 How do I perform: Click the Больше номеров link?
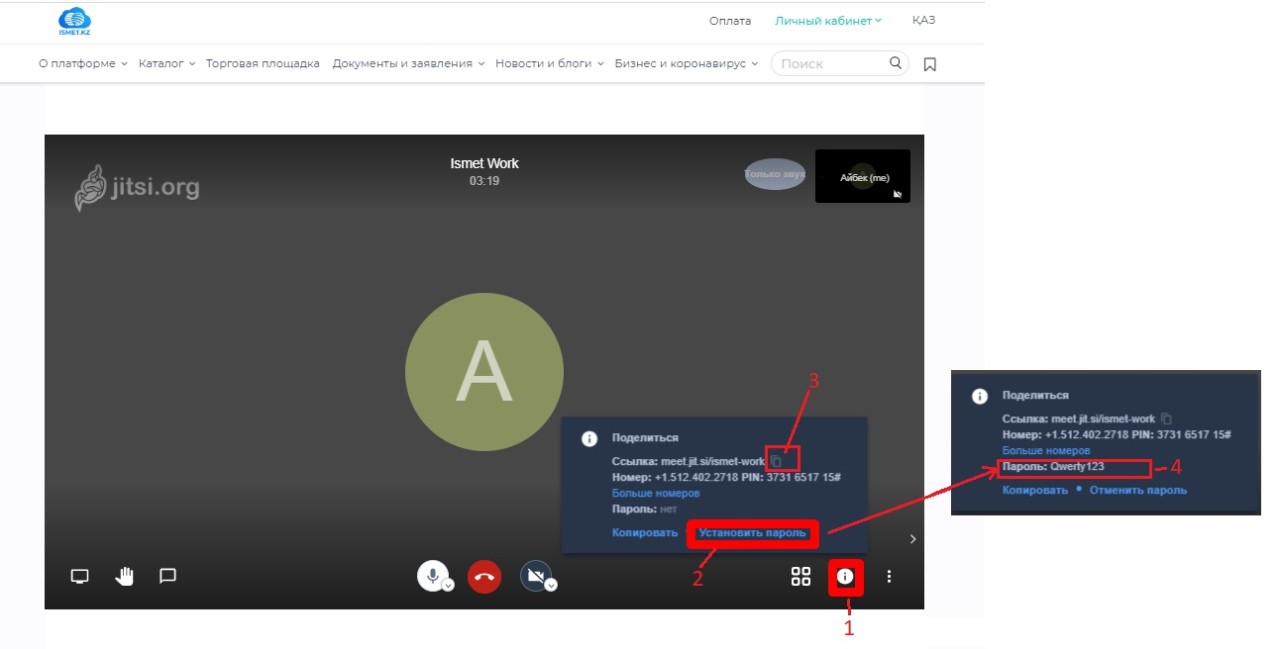pos(655,493)
